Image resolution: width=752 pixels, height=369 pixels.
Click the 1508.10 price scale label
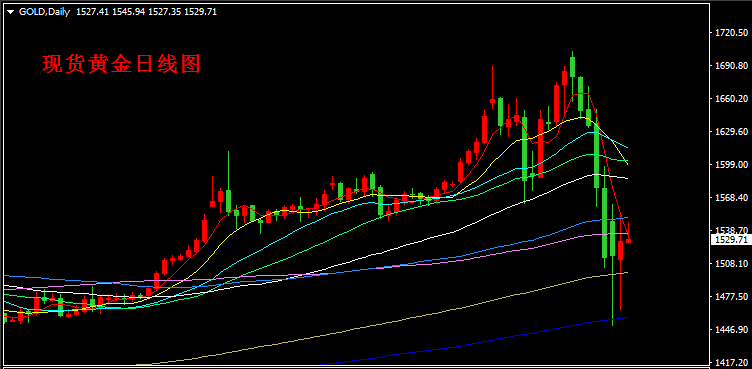[x=731, y=263]
